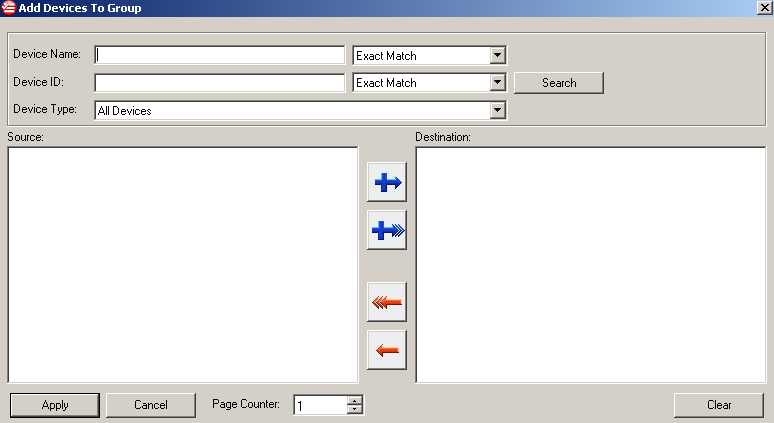Image resolution: width=774 pixels, height=423 pixels.
Task: Click the Clear button
Action: click(719, 405)
